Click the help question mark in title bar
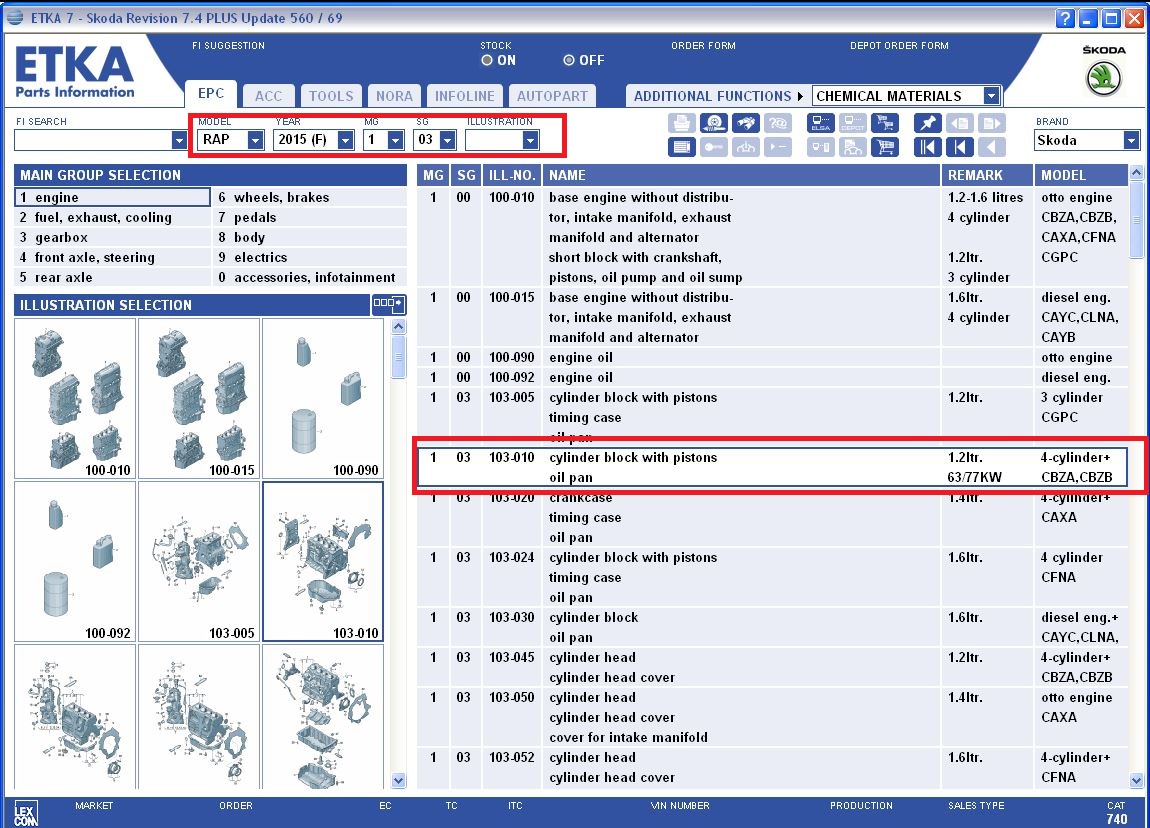Image resolution: width=1150 pixels, height=828 pixels. click(x=1066, y=18)
